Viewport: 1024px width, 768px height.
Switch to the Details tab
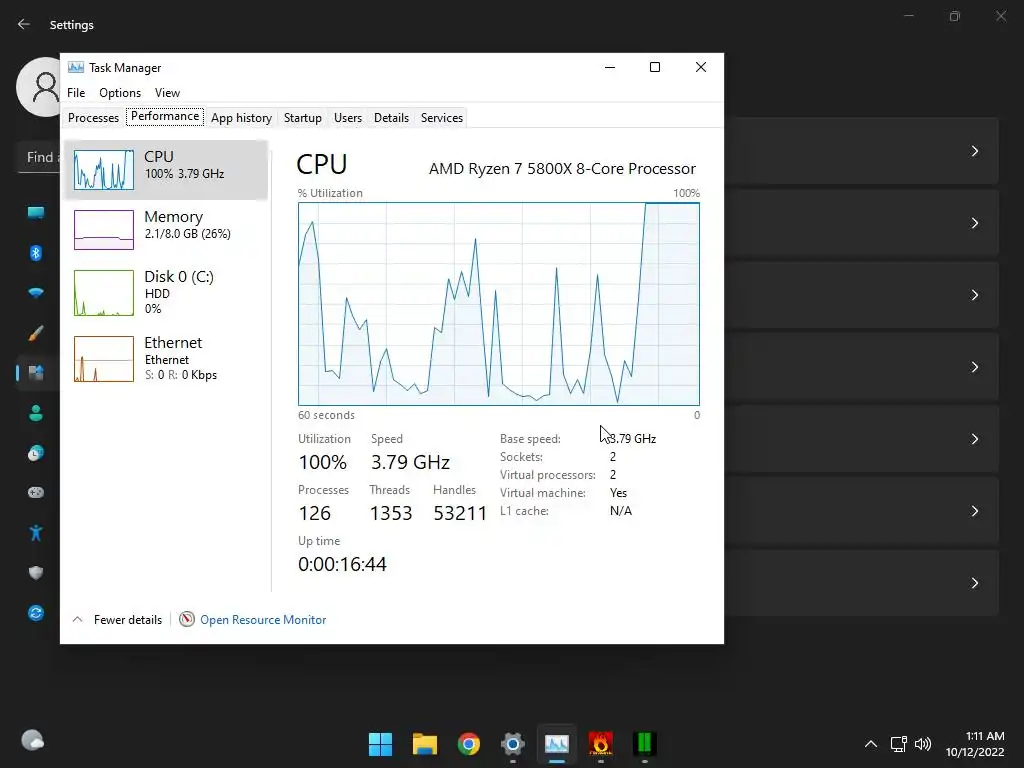pos(391,118)
